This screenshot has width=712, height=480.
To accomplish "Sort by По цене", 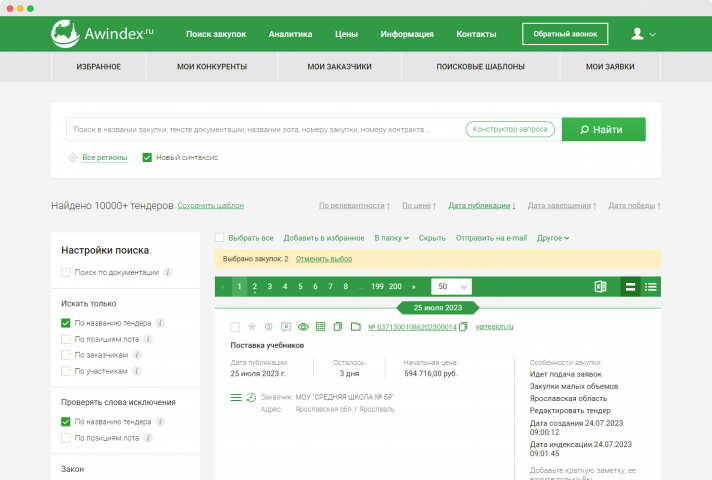I will click(x=419, y=206).
